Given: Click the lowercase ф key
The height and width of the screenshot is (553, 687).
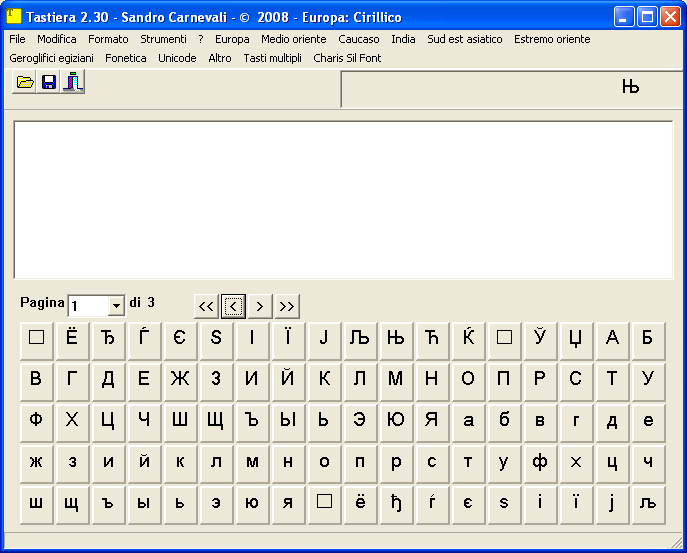Looking at the screenshot, I should coord(540,464).
